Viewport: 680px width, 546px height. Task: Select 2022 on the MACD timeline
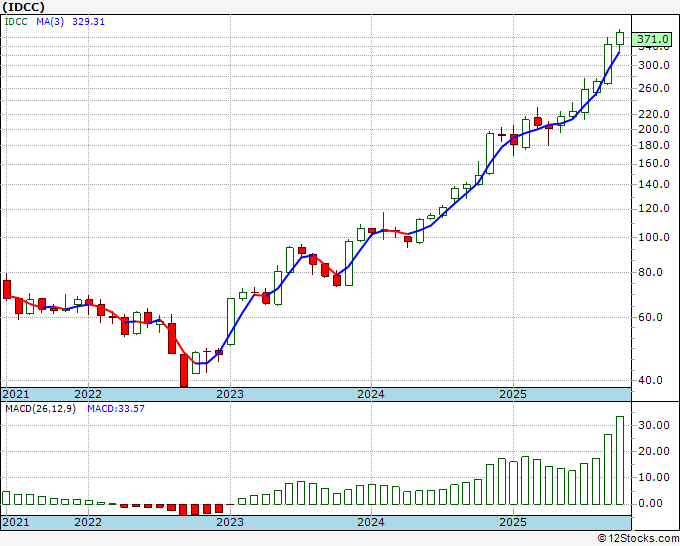tap(88, 522)
